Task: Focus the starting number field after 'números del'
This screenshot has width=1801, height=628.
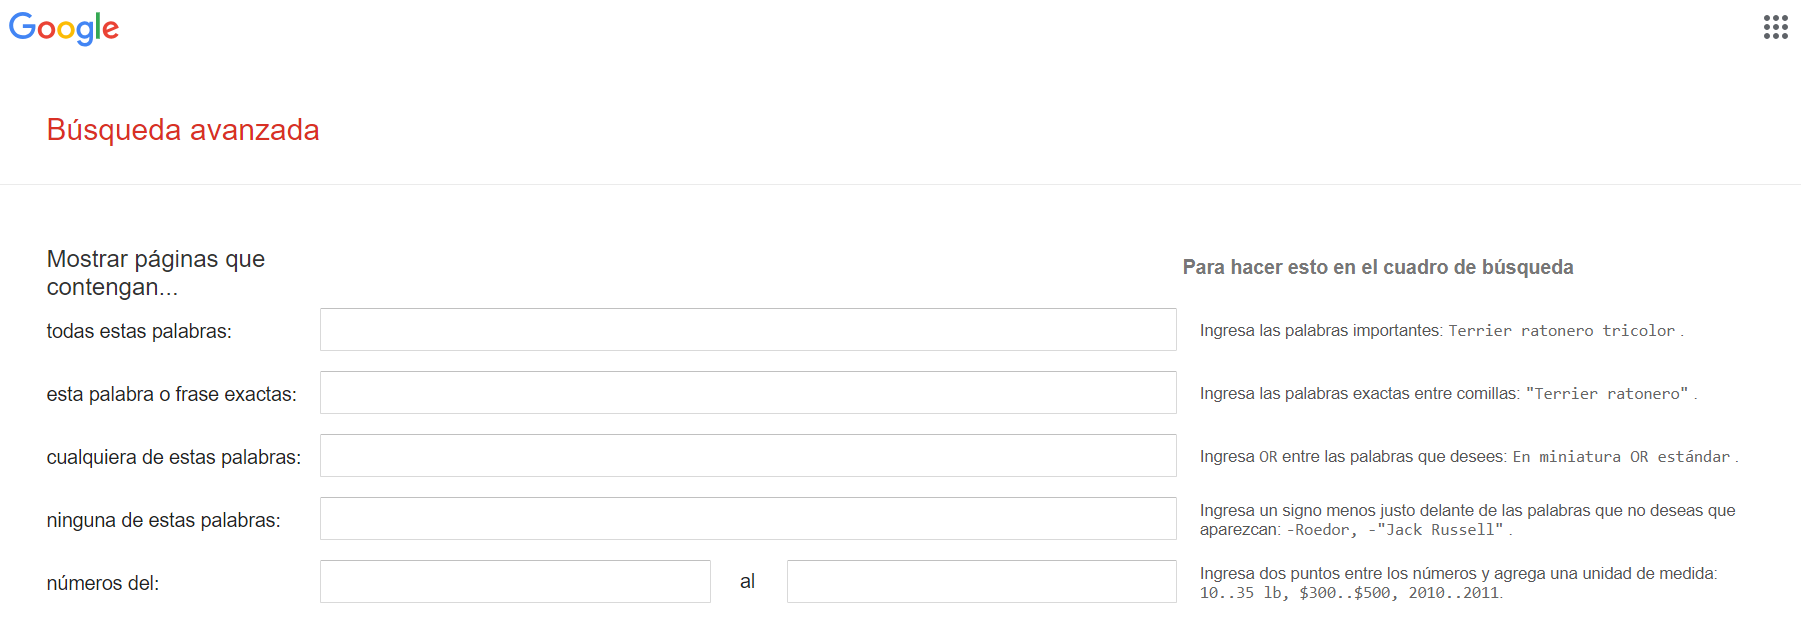Action: point(515,582)
